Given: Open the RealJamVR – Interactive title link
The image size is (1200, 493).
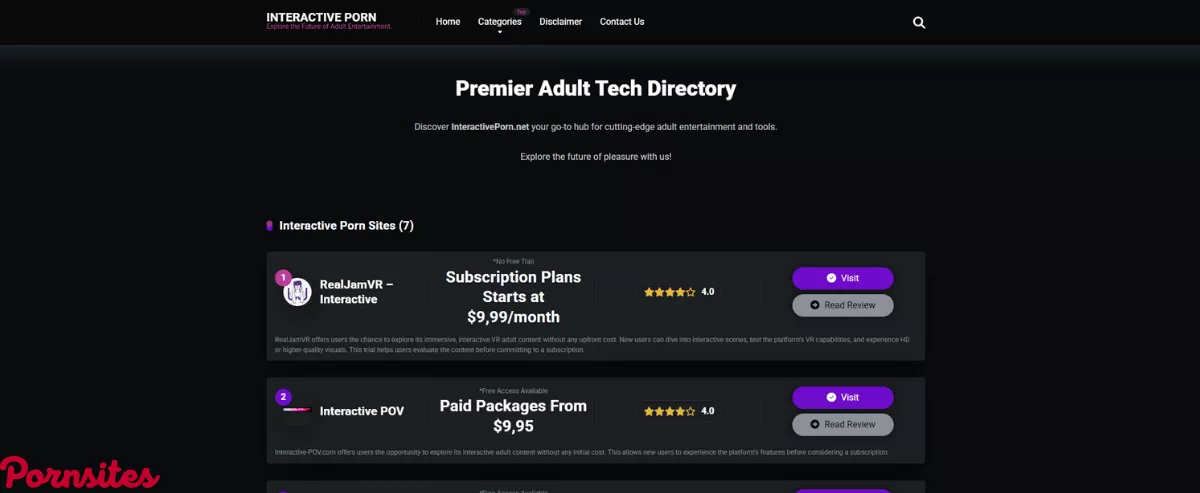Looking at the screenshot, I should tap(357, 291).
